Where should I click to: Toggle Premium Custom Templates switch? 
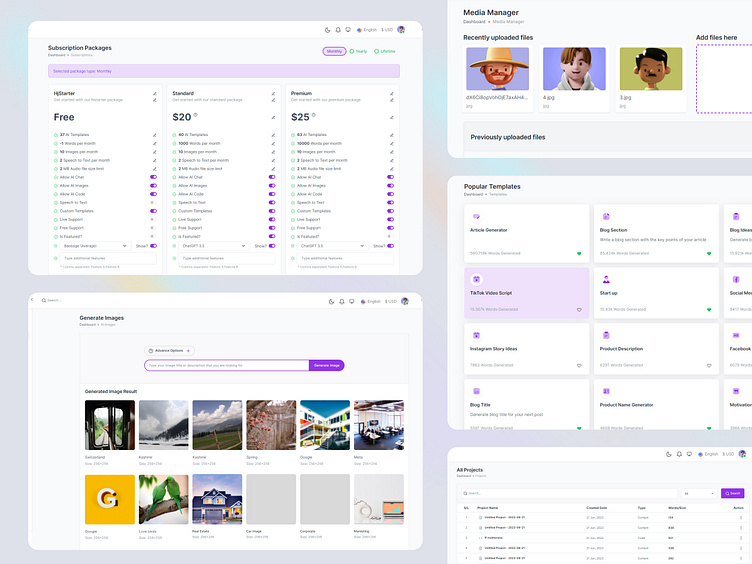coord(390,211)
